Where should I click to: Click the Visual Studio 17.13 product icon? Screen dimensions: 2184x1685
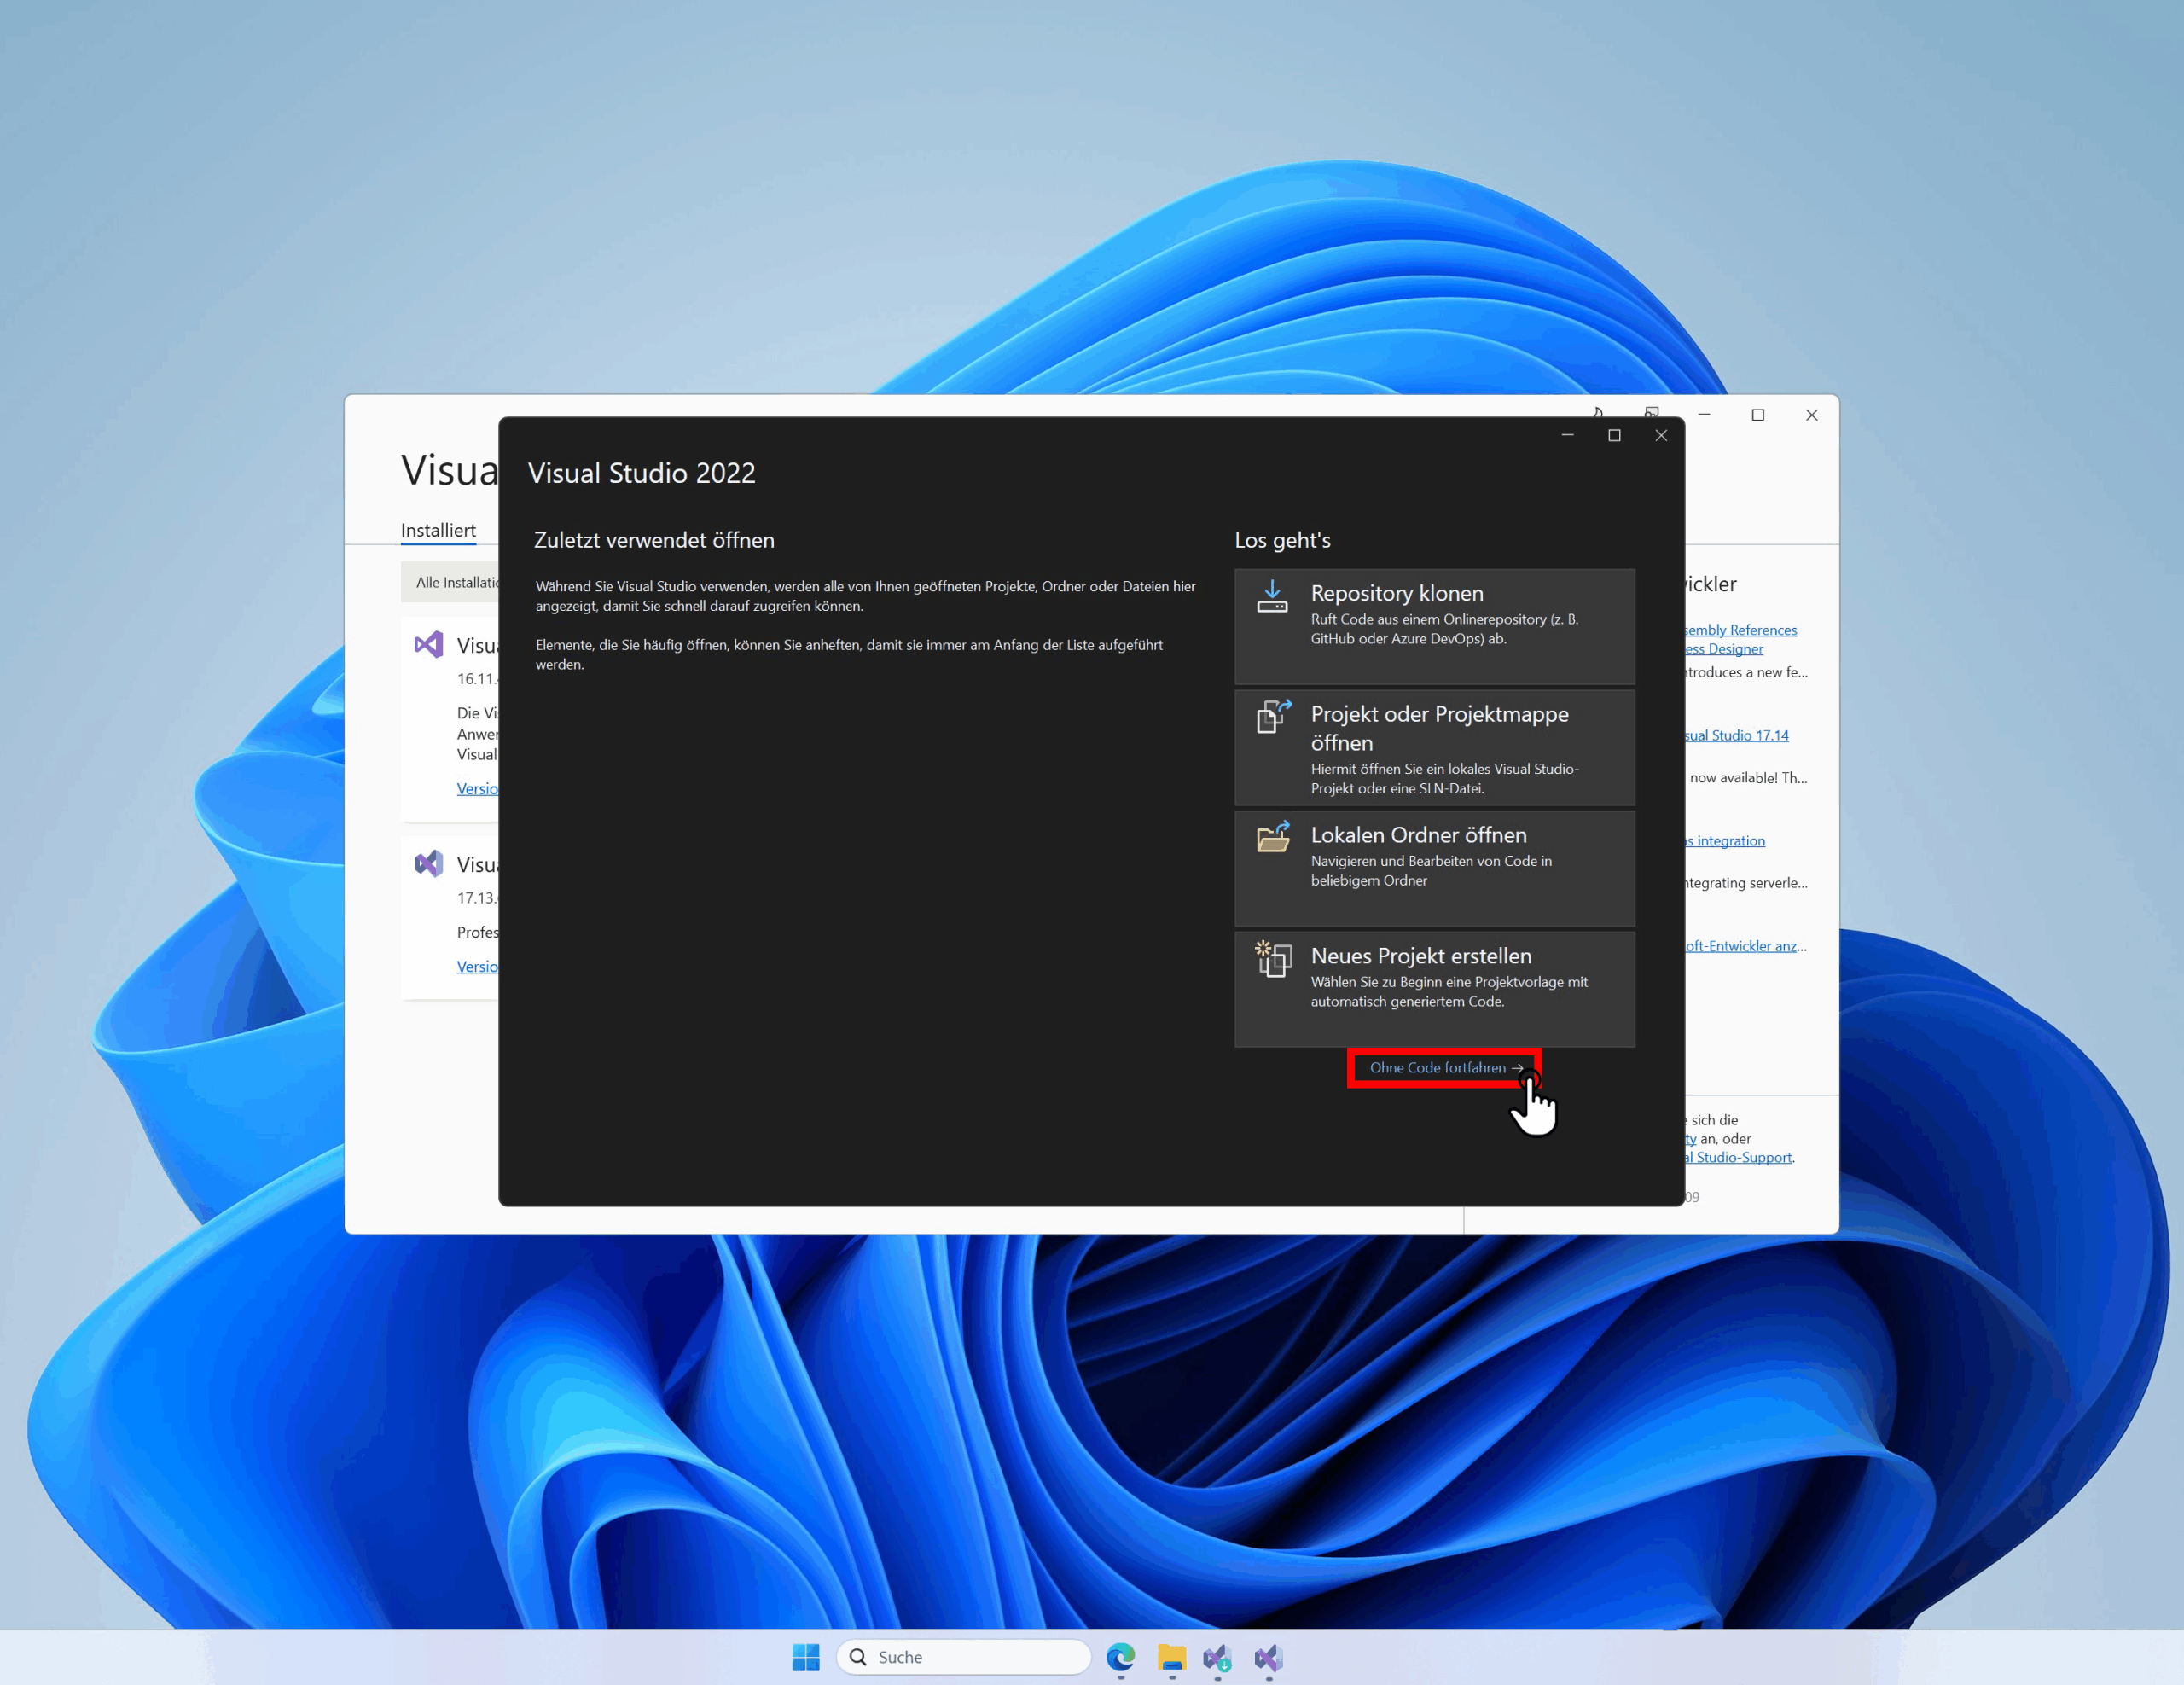(x=429, y=864)
